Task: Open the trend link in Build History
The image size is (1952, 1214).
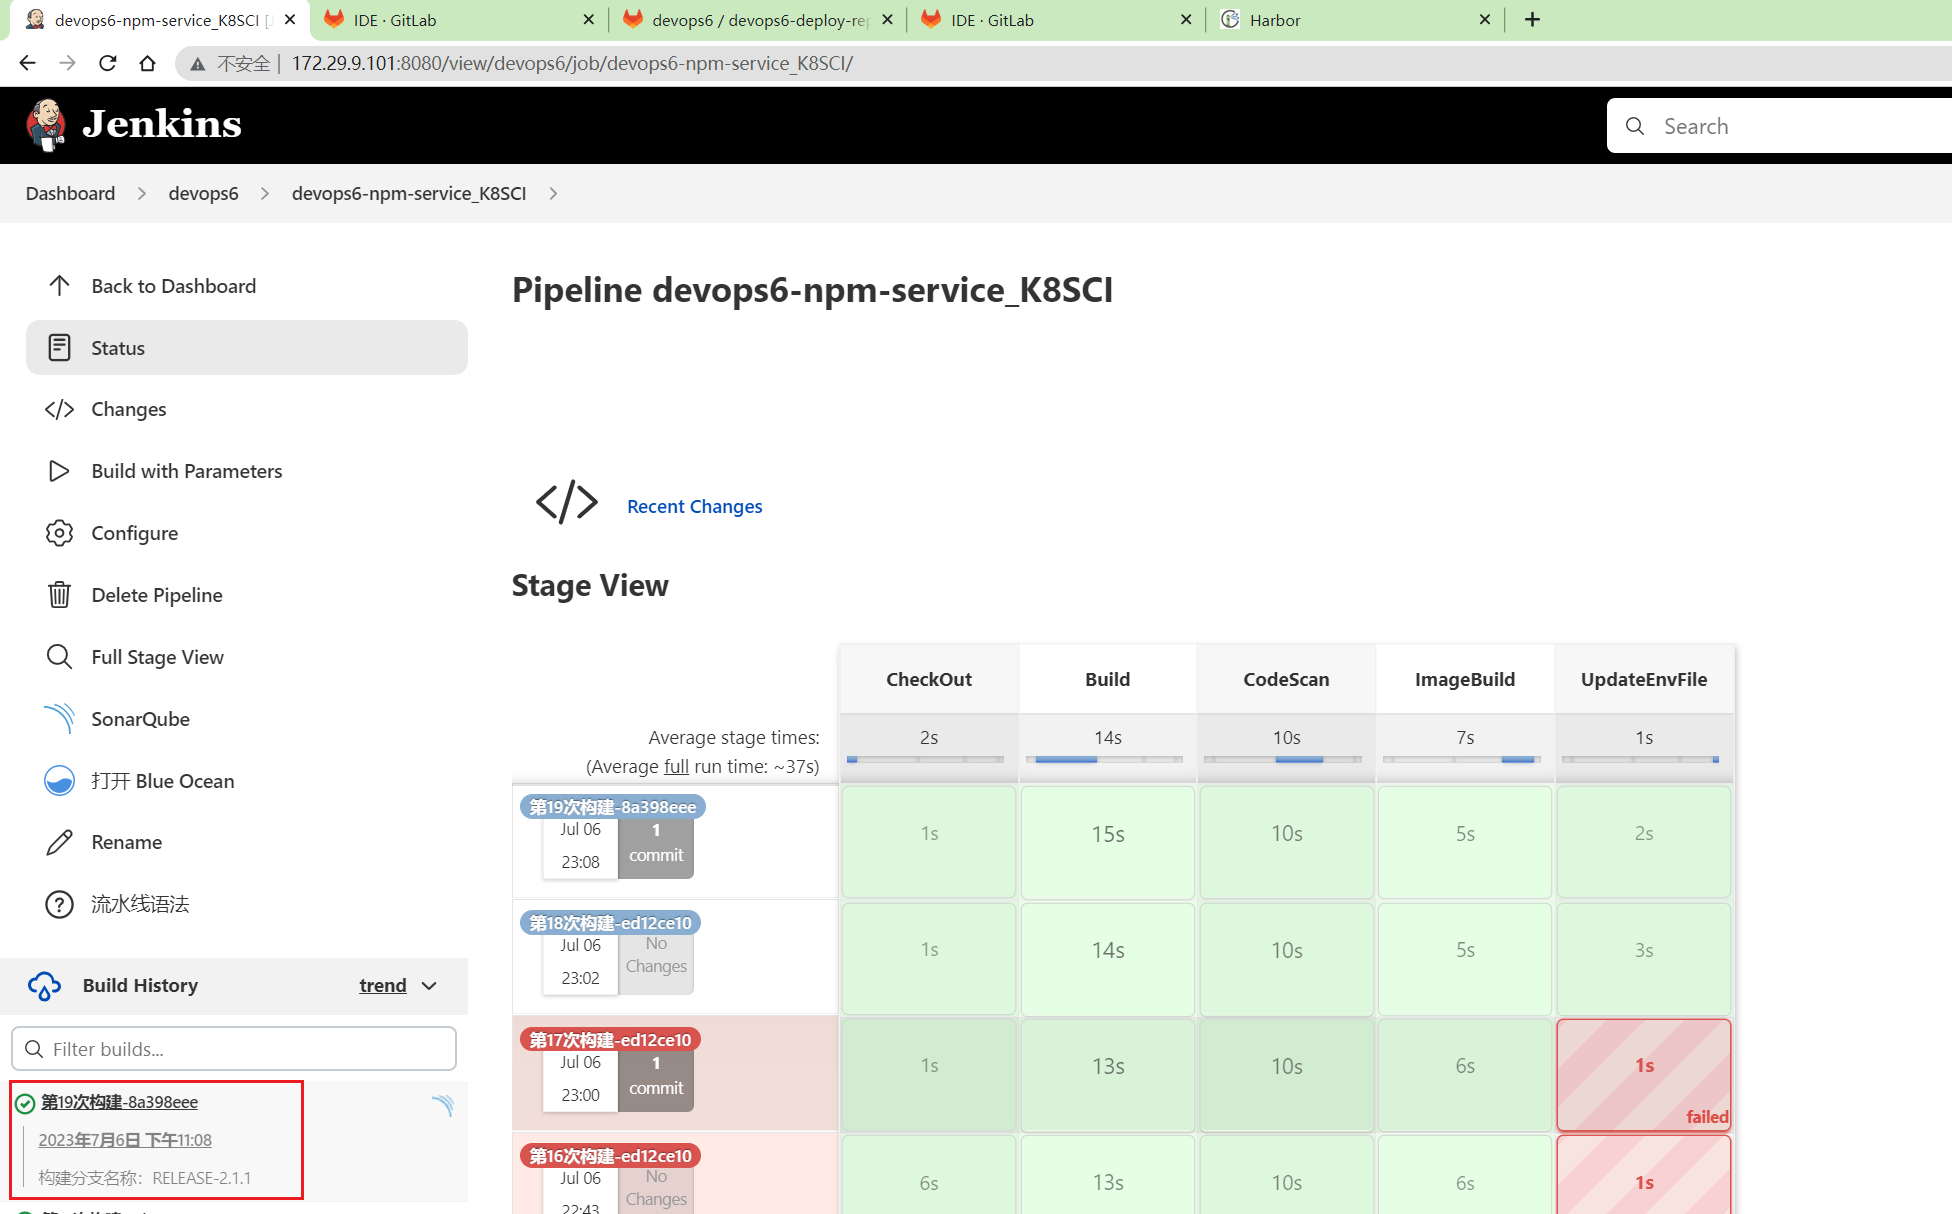Action: point(383,986)
